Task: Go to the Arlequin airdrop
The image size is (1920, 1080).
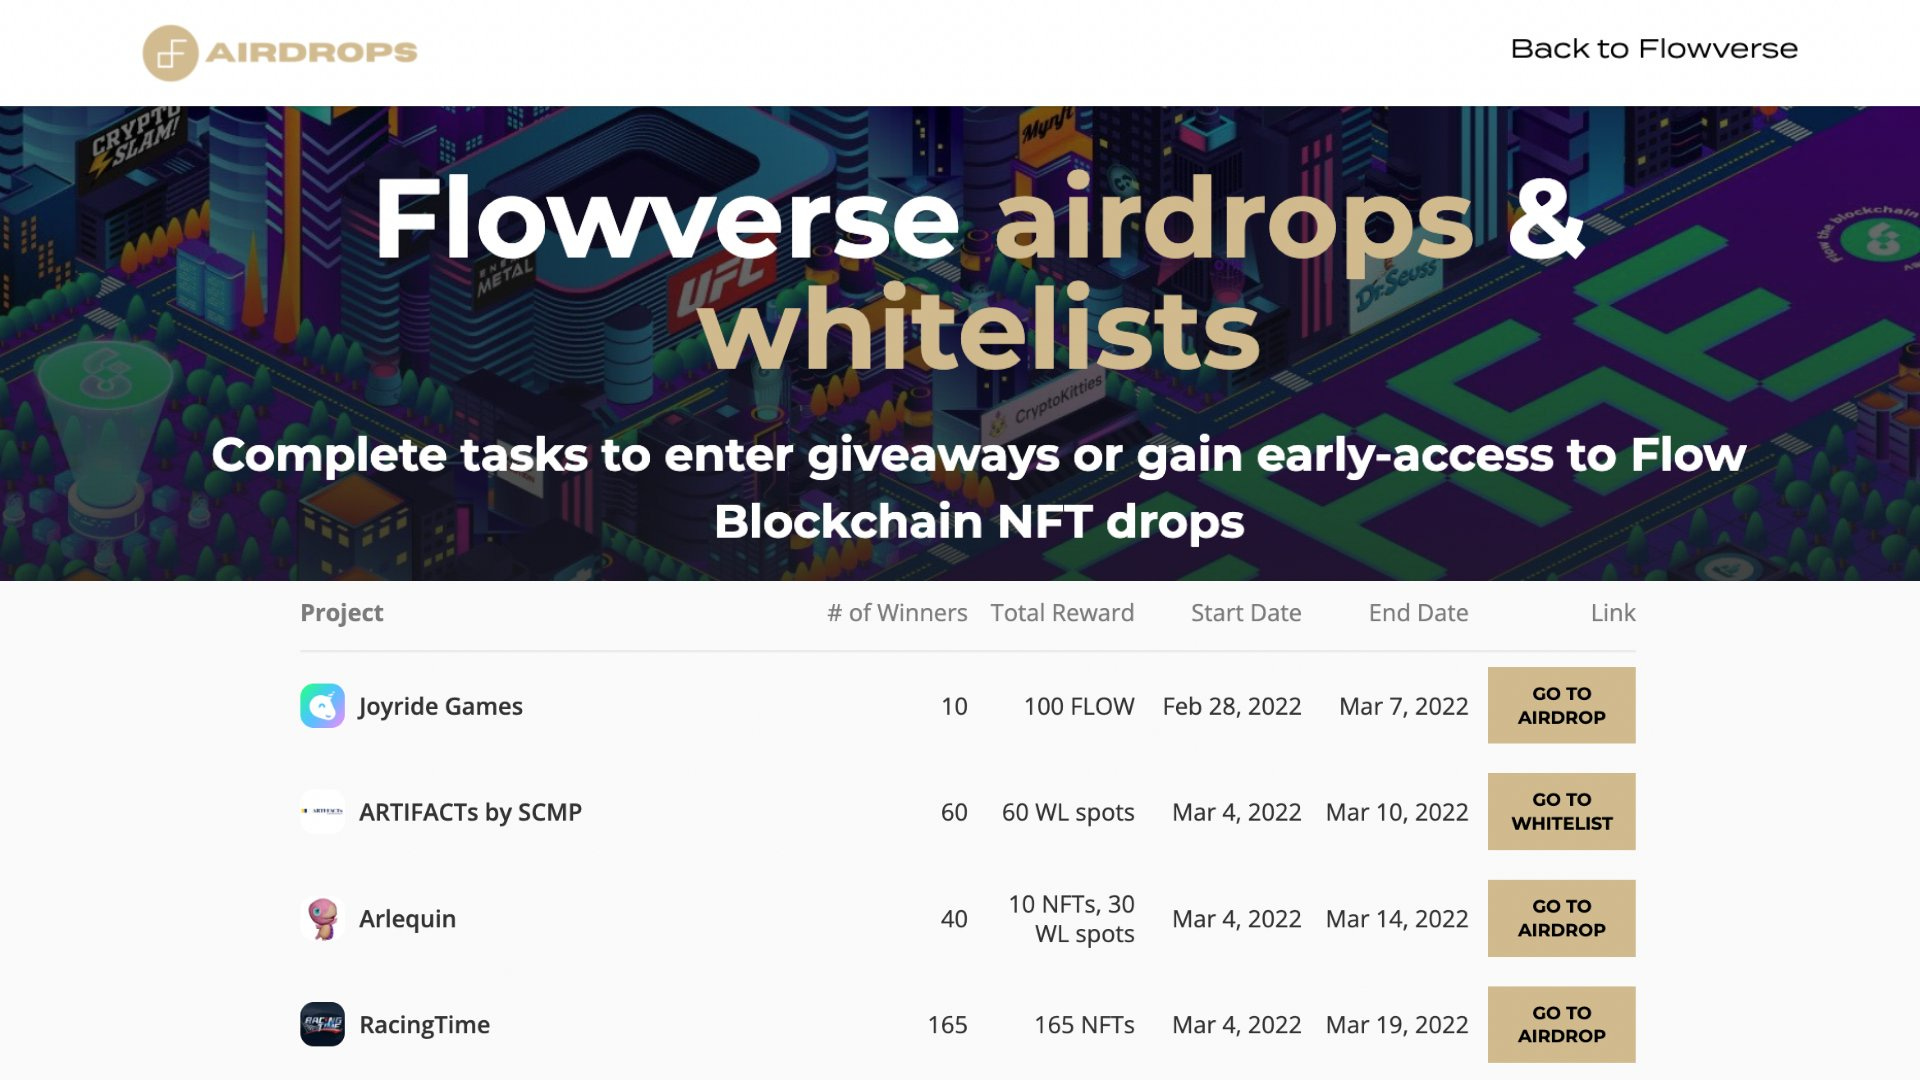Action: click(1561, 918)
